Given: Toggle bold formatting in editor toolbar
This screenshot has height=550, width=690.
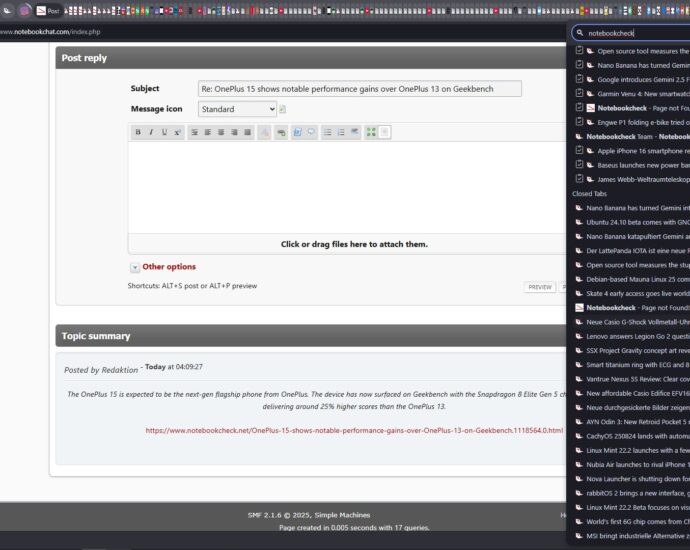Looking at the screenshot, I should click(138, 132).
